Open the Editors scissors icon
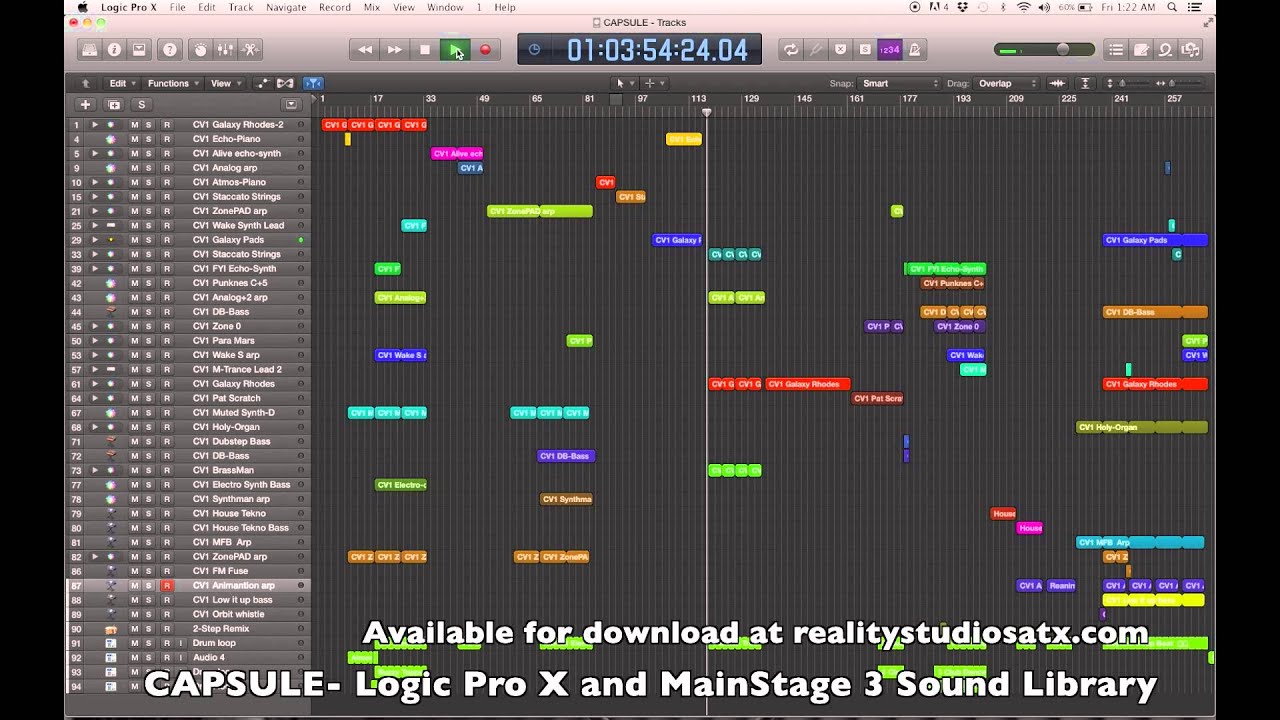This screenshot has width=1280, height=720. pos(250,49)
